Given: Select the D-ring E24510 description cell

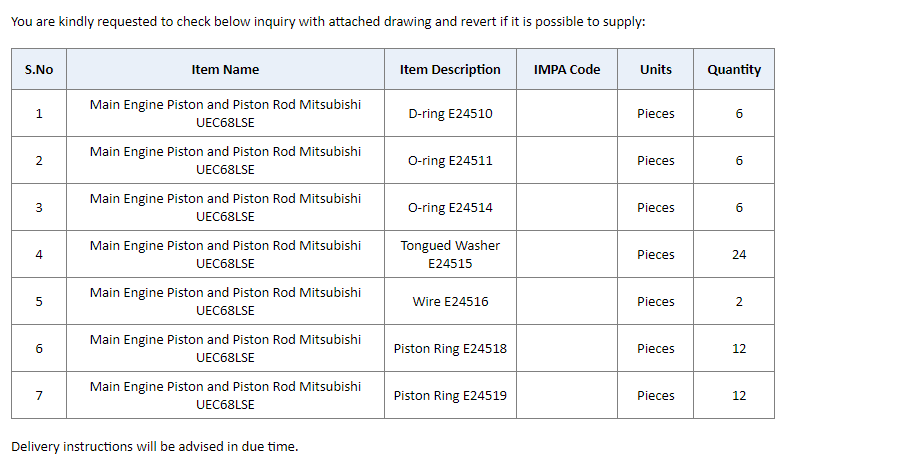Looking at the screenshot, I should pos(450,113).
